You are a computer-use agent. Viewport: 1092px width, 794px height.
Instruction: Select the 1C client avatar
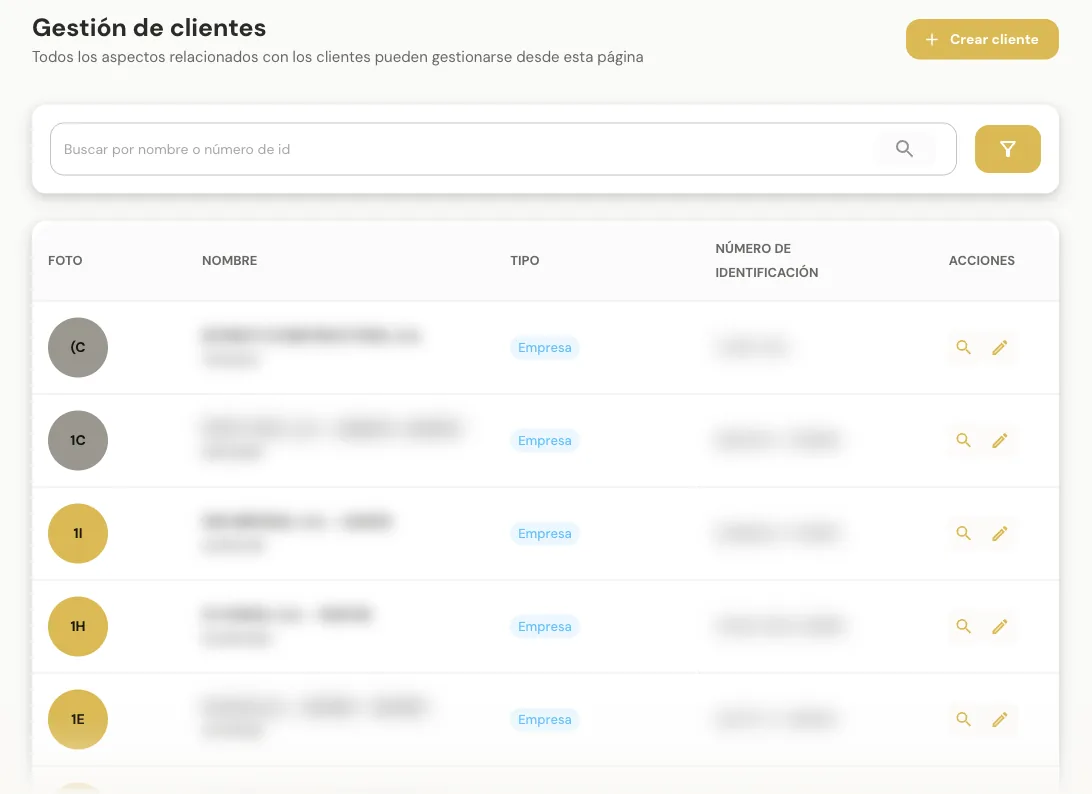pyautogui.click(x=78, y=440)
